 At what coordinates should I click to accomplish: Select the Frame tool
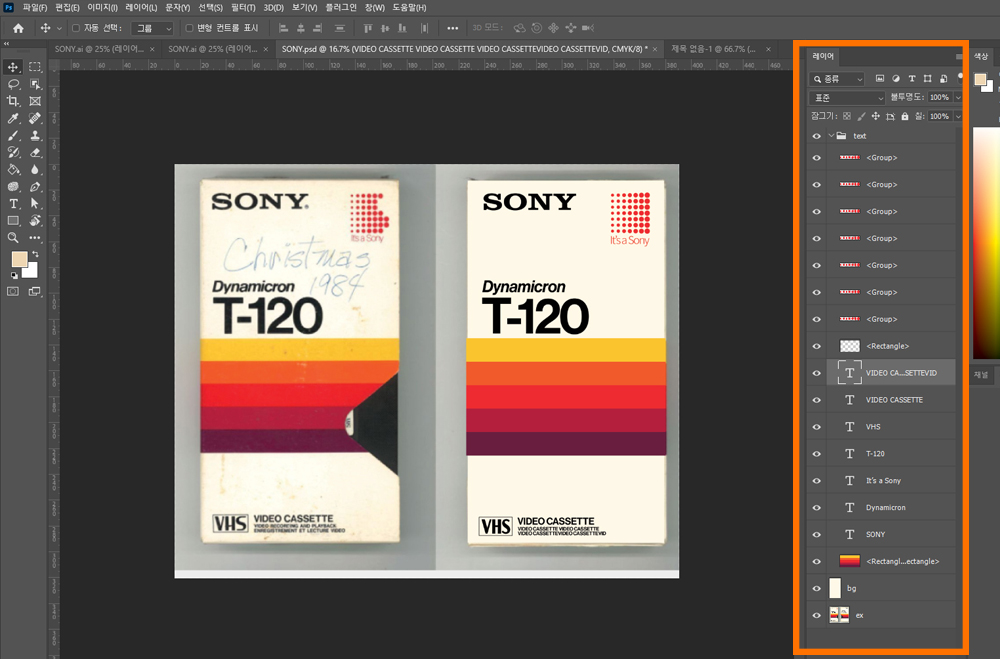[35, 101]
